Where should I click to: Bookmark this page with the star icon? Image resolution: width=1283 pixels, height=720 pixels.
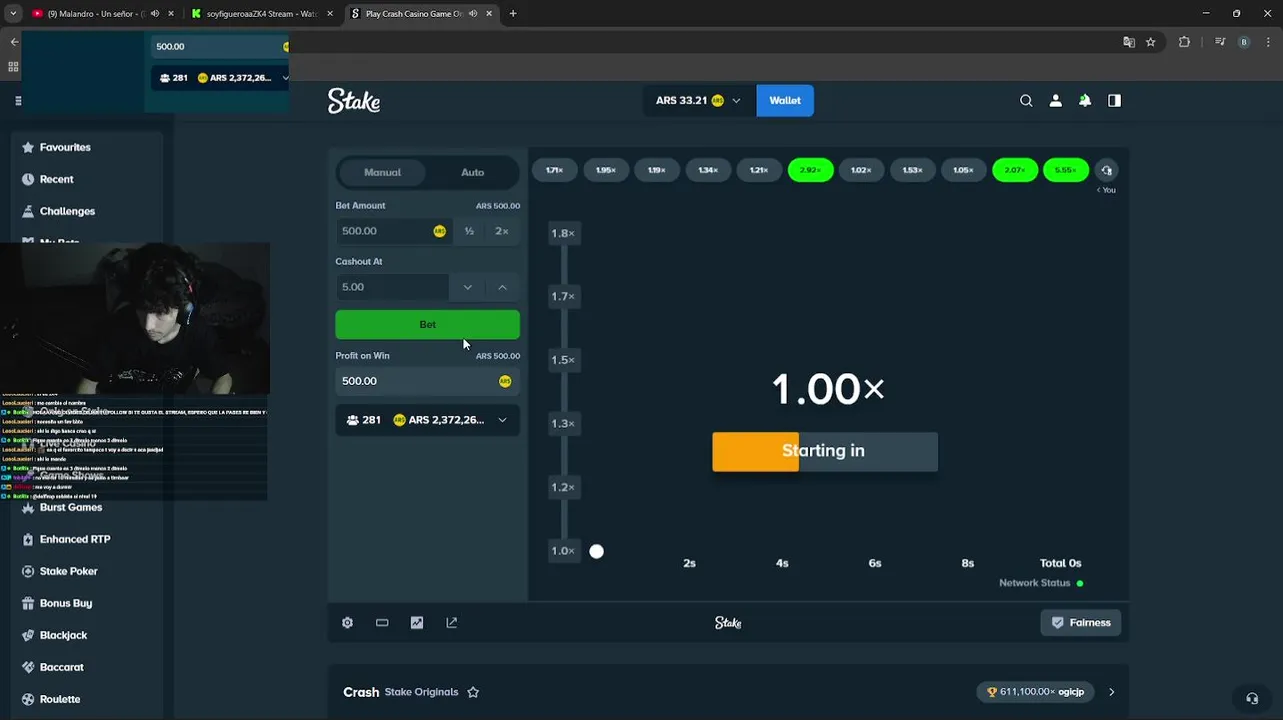pyautogui.click(x=1151, y=42)
